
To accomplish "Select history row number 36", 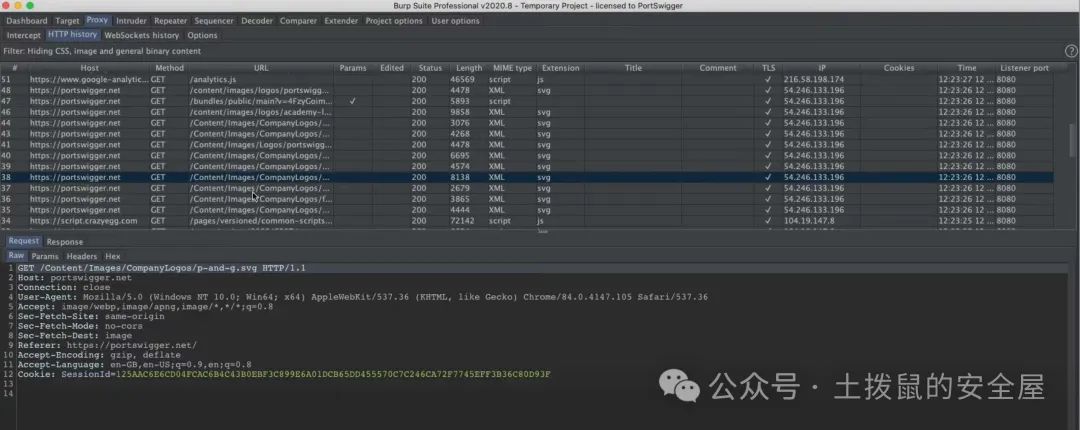I will [x=526, y=199].
